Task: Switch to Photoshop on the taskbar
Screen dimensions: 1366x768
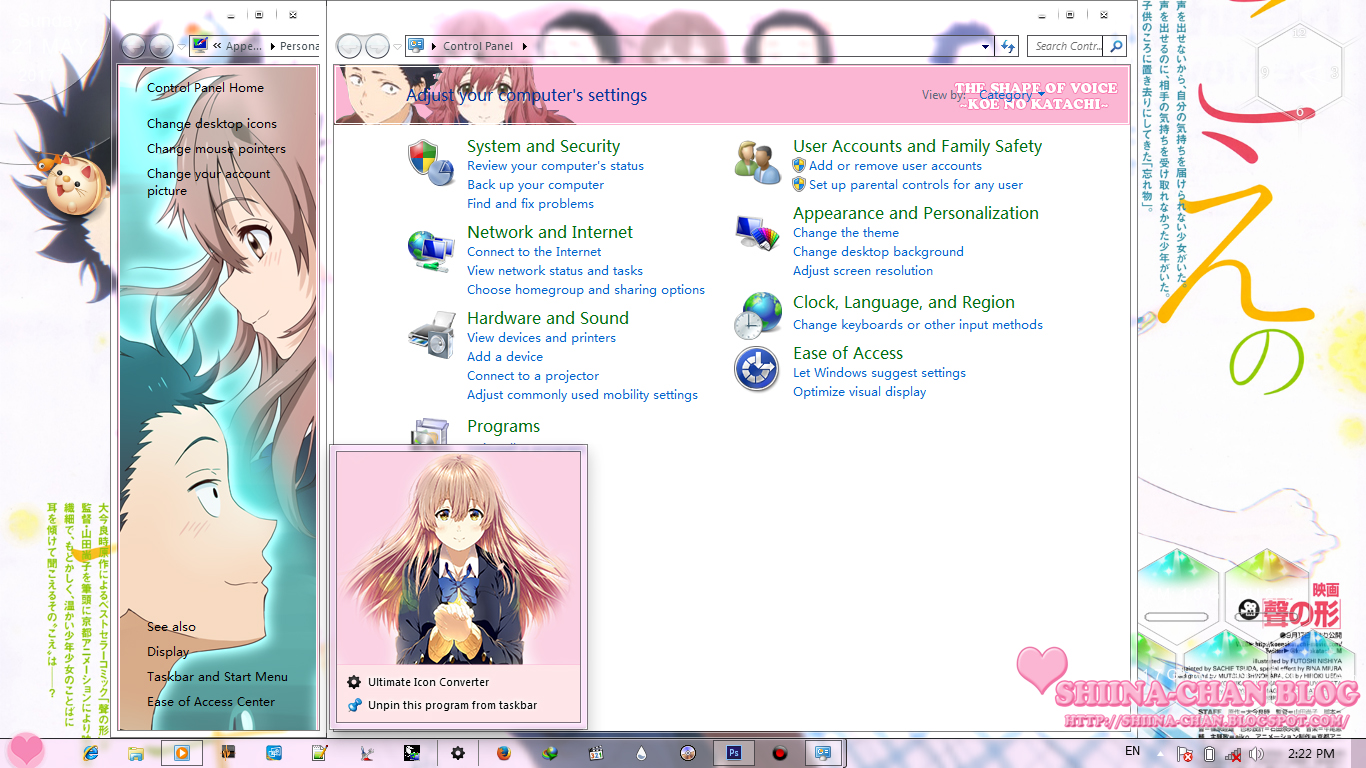Action: [734, 753]
